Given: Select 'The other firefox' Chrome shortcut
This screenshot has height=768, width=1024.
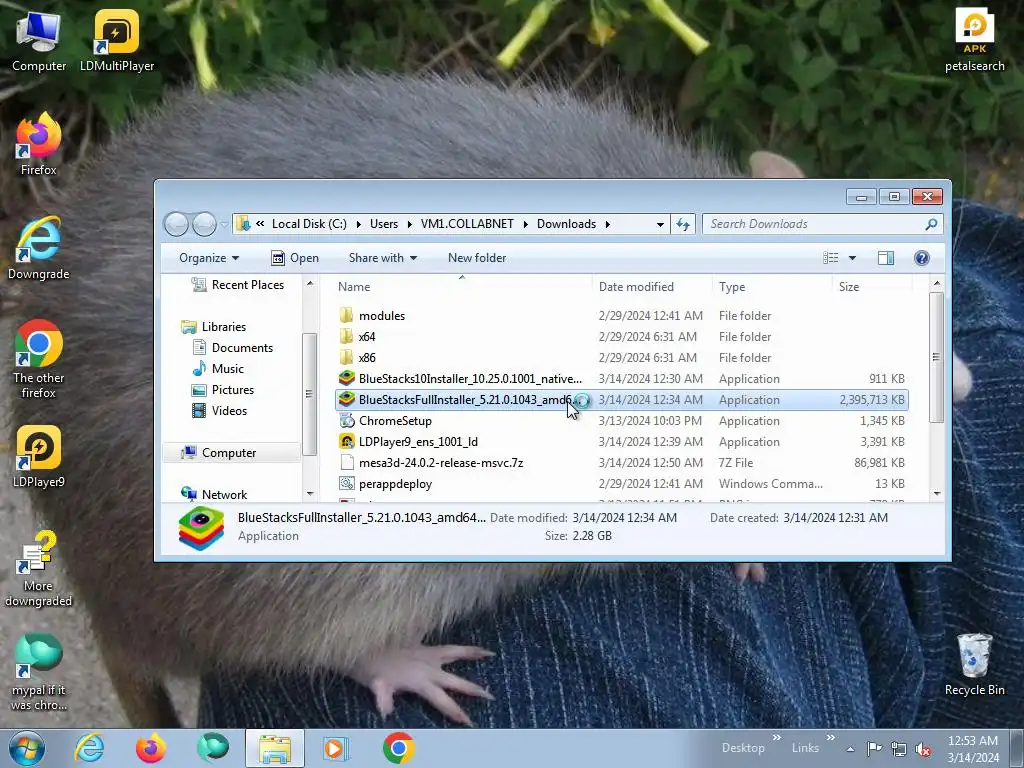Looking at the screenshot, I should (39, 360).
